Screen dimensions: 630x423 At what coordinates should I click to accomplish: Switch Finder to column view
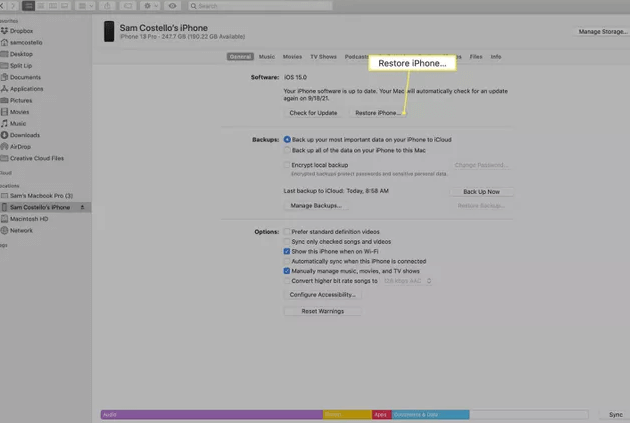pos(53,6)
